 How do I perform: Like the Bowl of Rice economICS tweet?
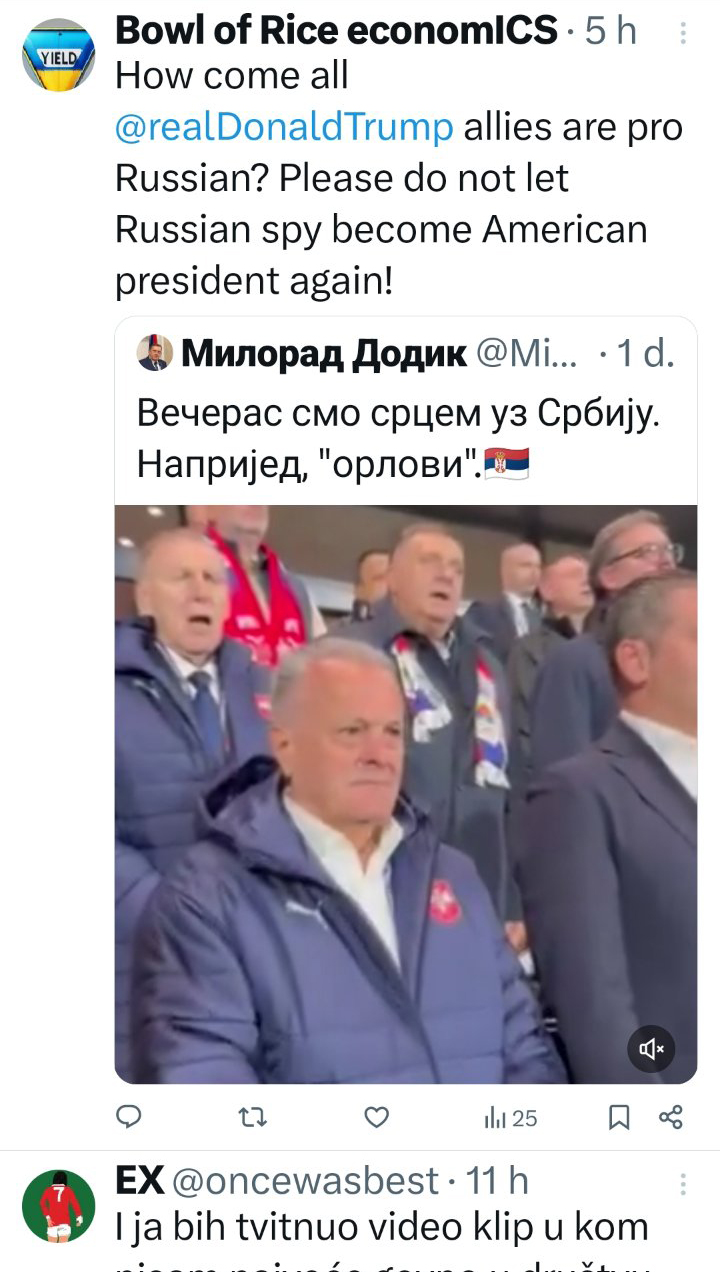pyautogui.click(x=376, y=1117)
